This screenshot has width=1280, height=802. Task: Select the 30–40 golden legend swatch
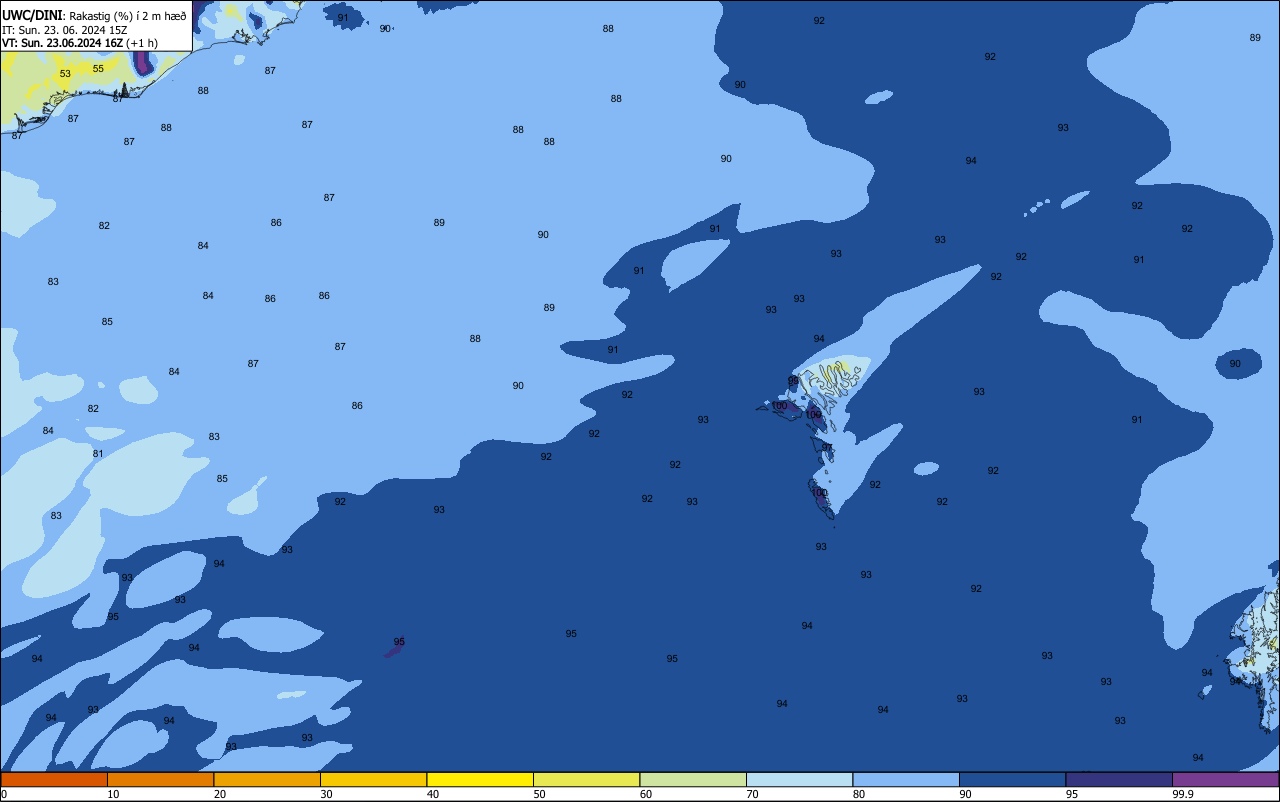pyautogui.click(x=374, y=779)
